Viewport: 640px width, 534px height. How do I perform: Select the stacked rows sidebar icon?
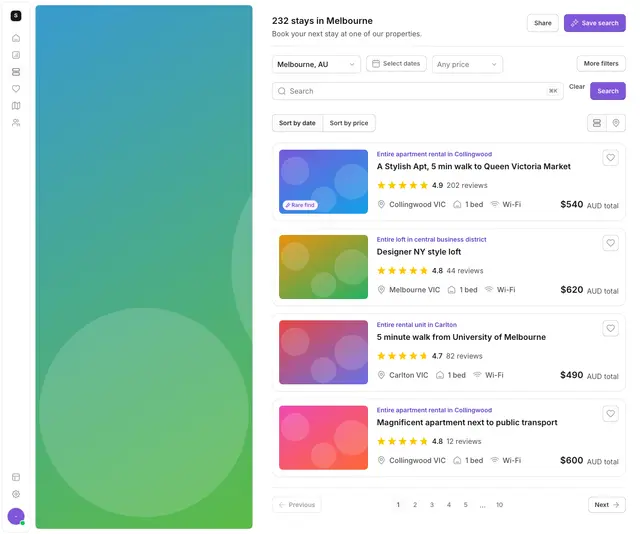coord(16,72)
